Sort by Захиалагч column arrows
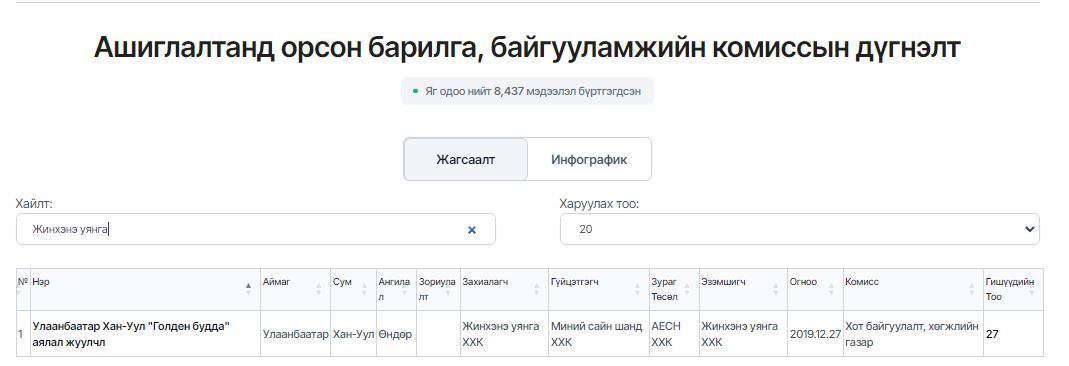This screenshot has height=366, width=1069. (x=537, y=290)
